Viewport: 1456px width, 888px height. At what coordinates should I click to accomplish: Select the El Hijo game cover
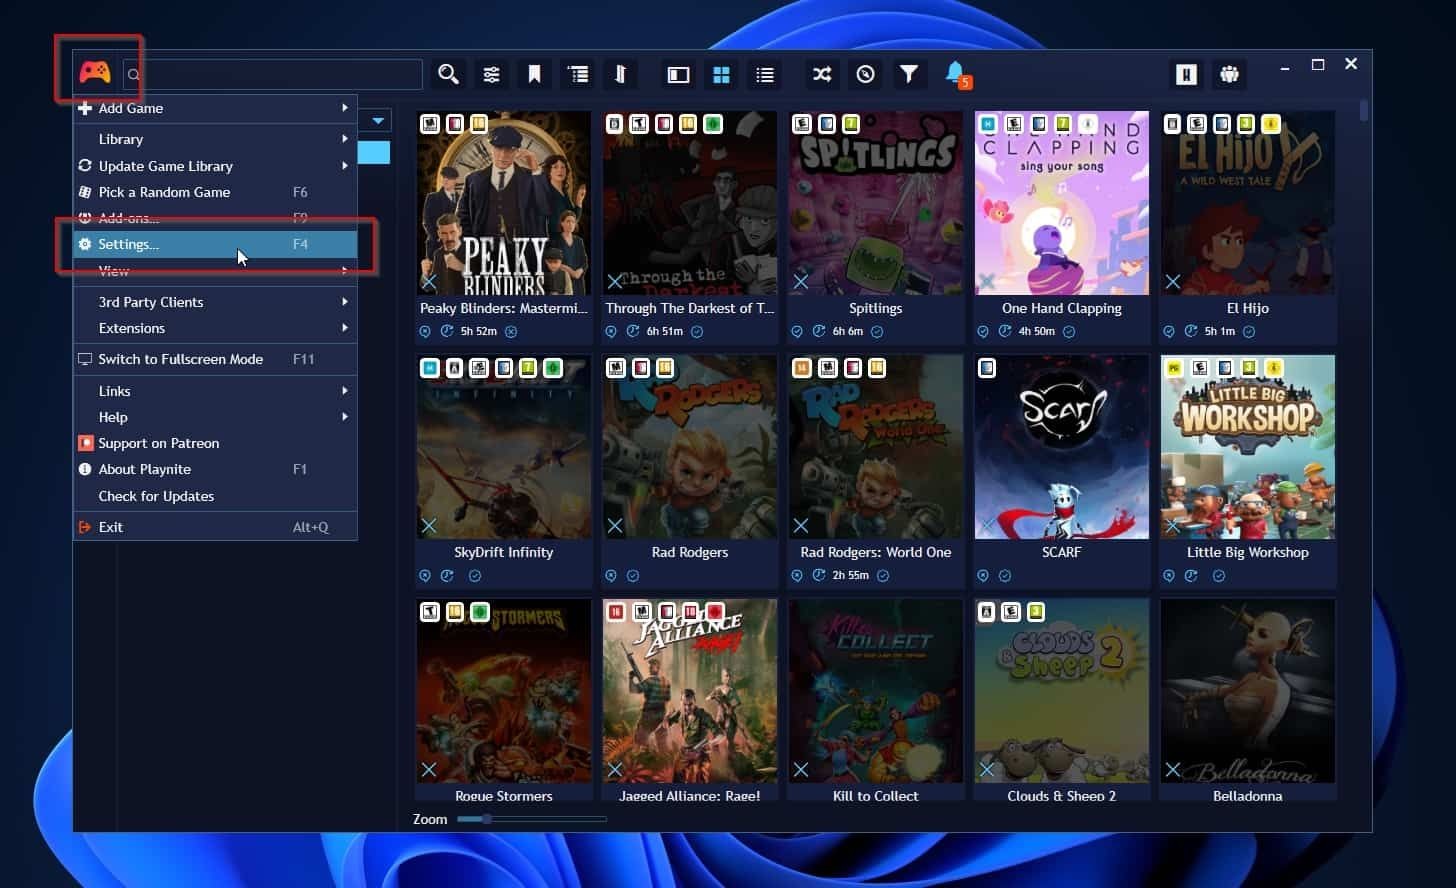[1248, 203]
